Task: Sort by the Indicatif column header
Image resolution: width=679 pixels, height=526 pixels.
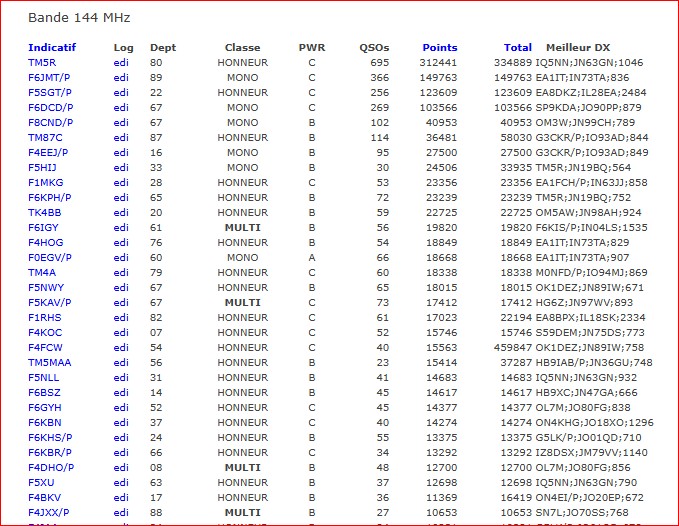Action: [x=52, y=48]
